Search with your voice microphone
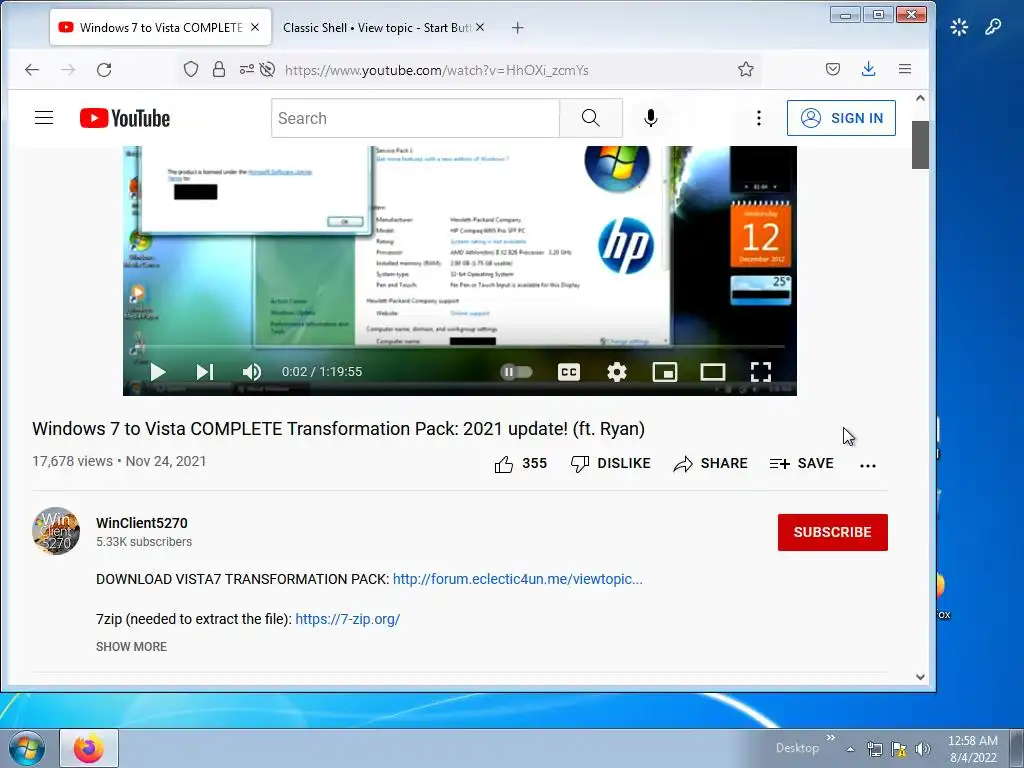Screen dimensions: 1024x768 click(650, 118)
